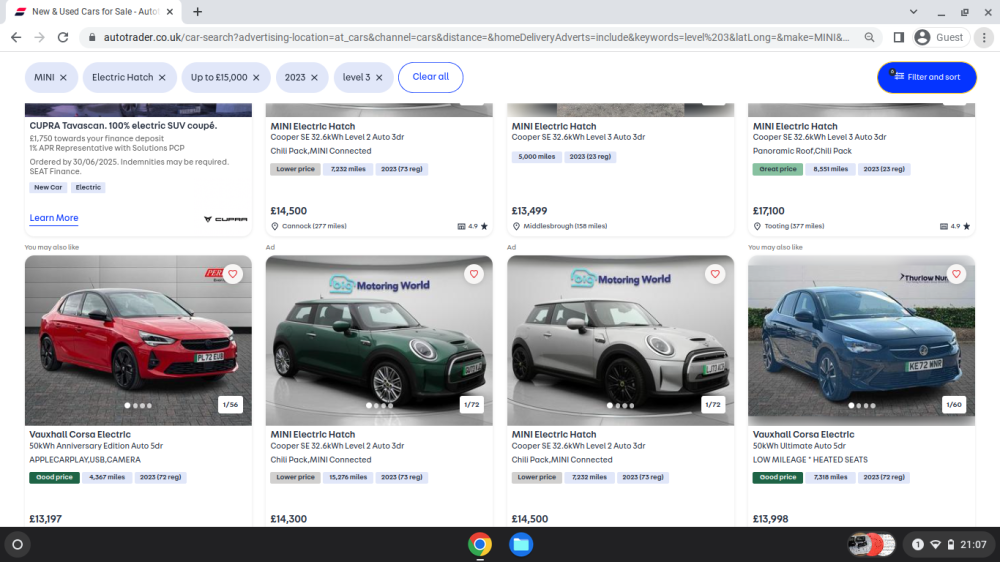Click the 4.9 star rating on Tooting listing
Viewport: 1000px width, 562px height.
click(955, 226)
